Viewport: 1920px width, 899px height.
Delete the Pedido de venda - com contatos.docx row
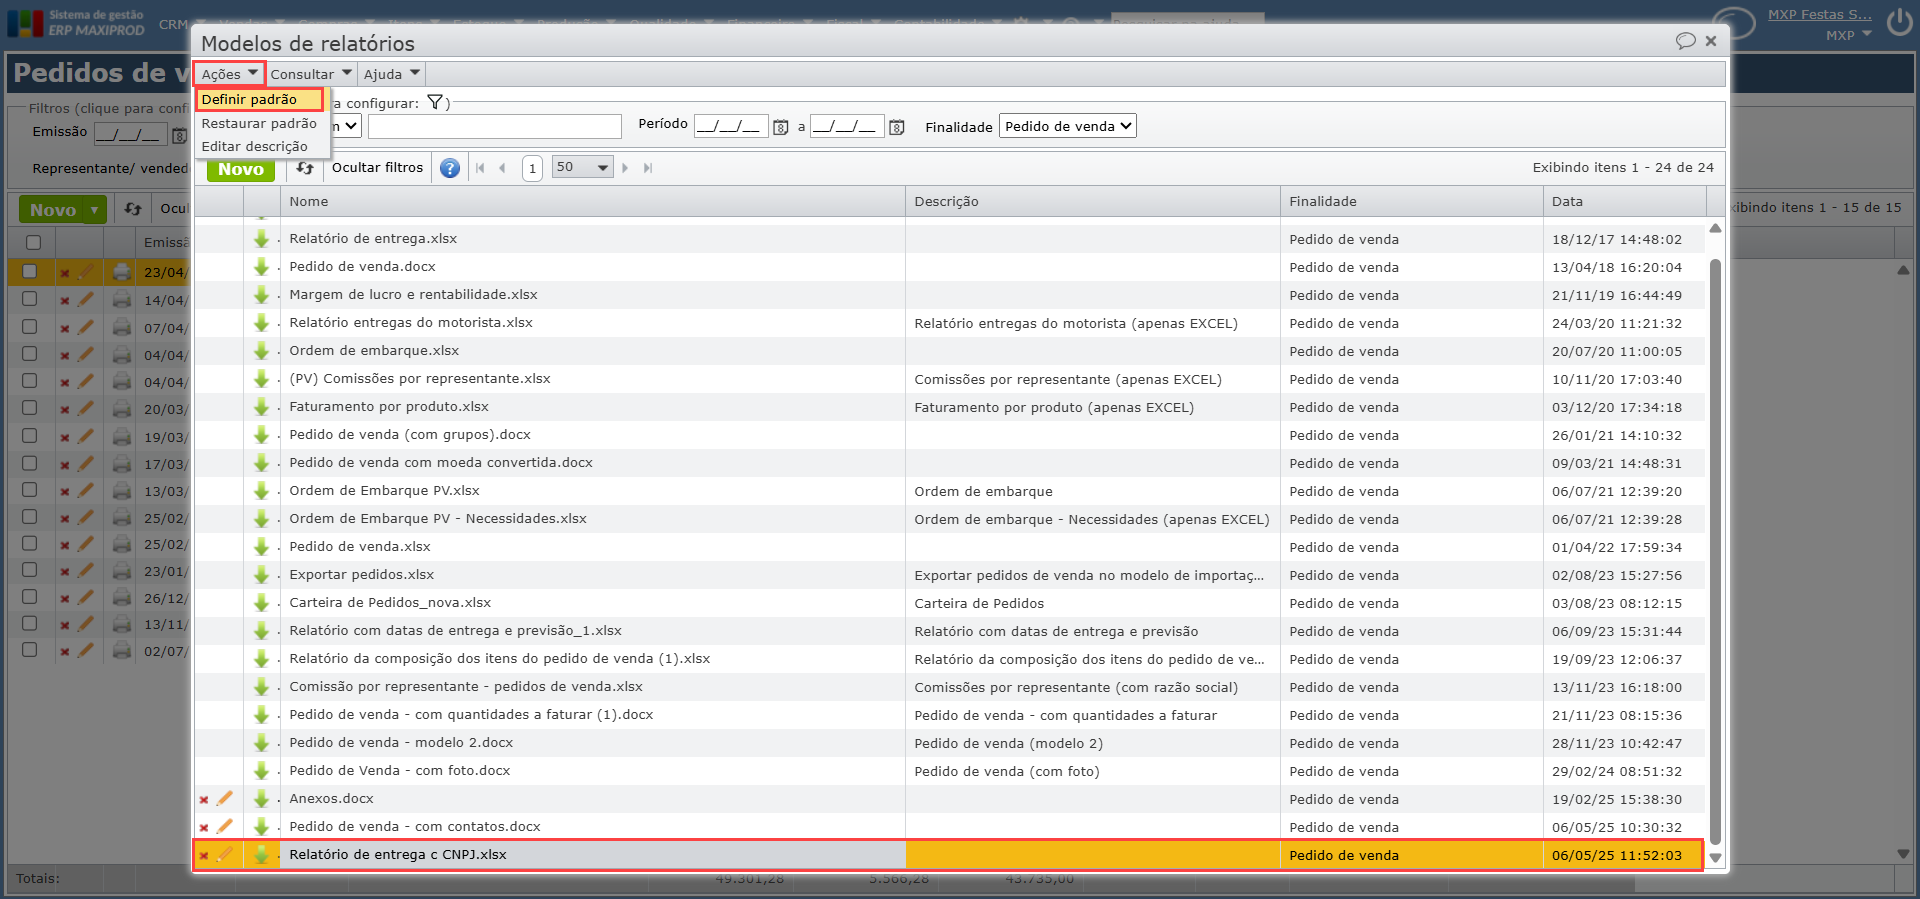coord(204,828)
